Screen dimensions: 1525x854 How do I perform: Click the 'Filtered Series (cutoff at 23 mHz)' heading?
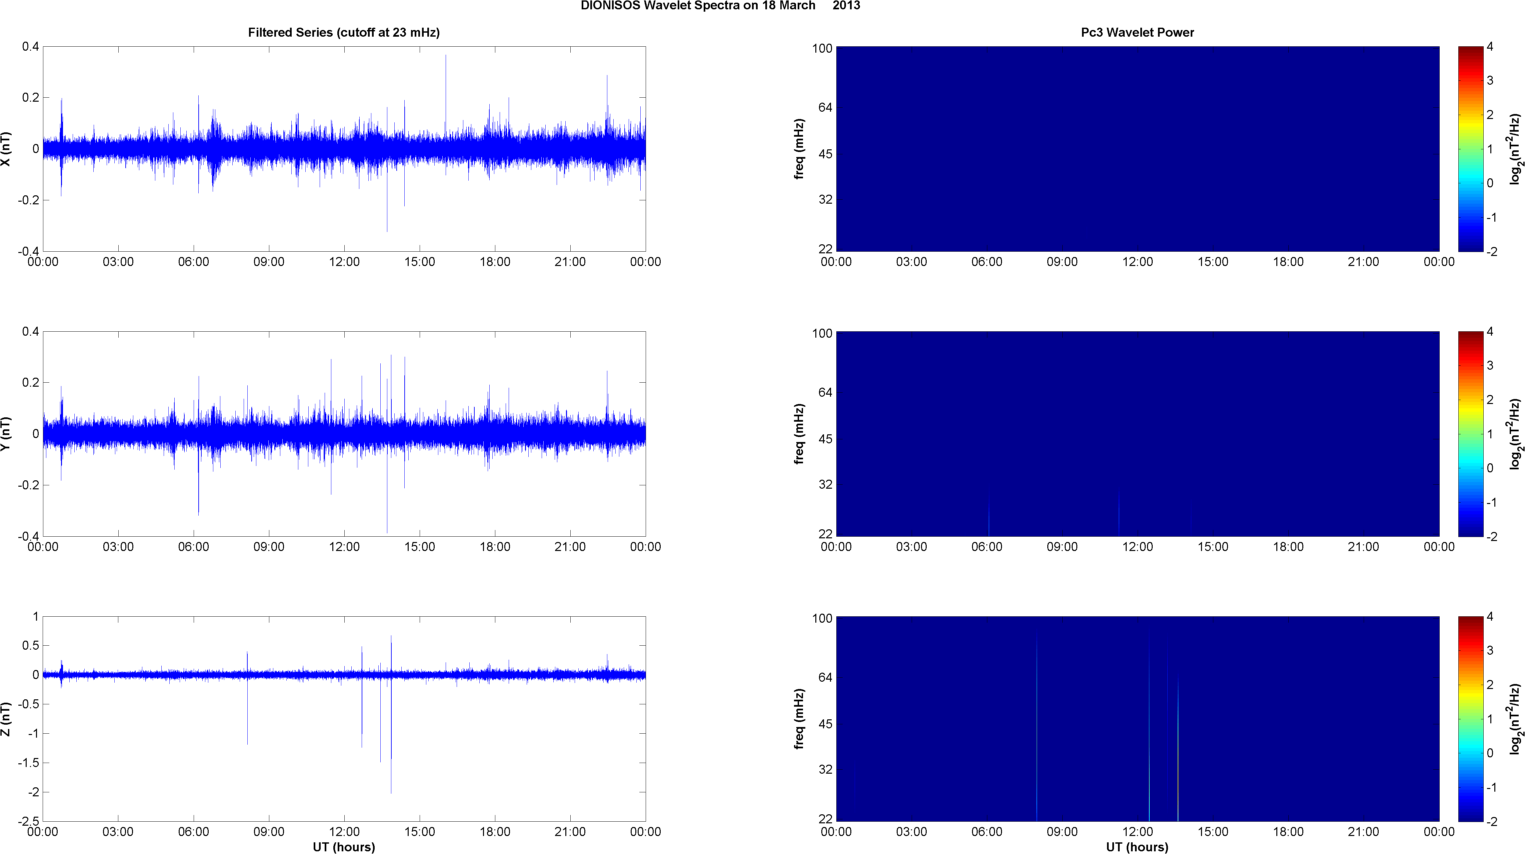click(344, 32)
